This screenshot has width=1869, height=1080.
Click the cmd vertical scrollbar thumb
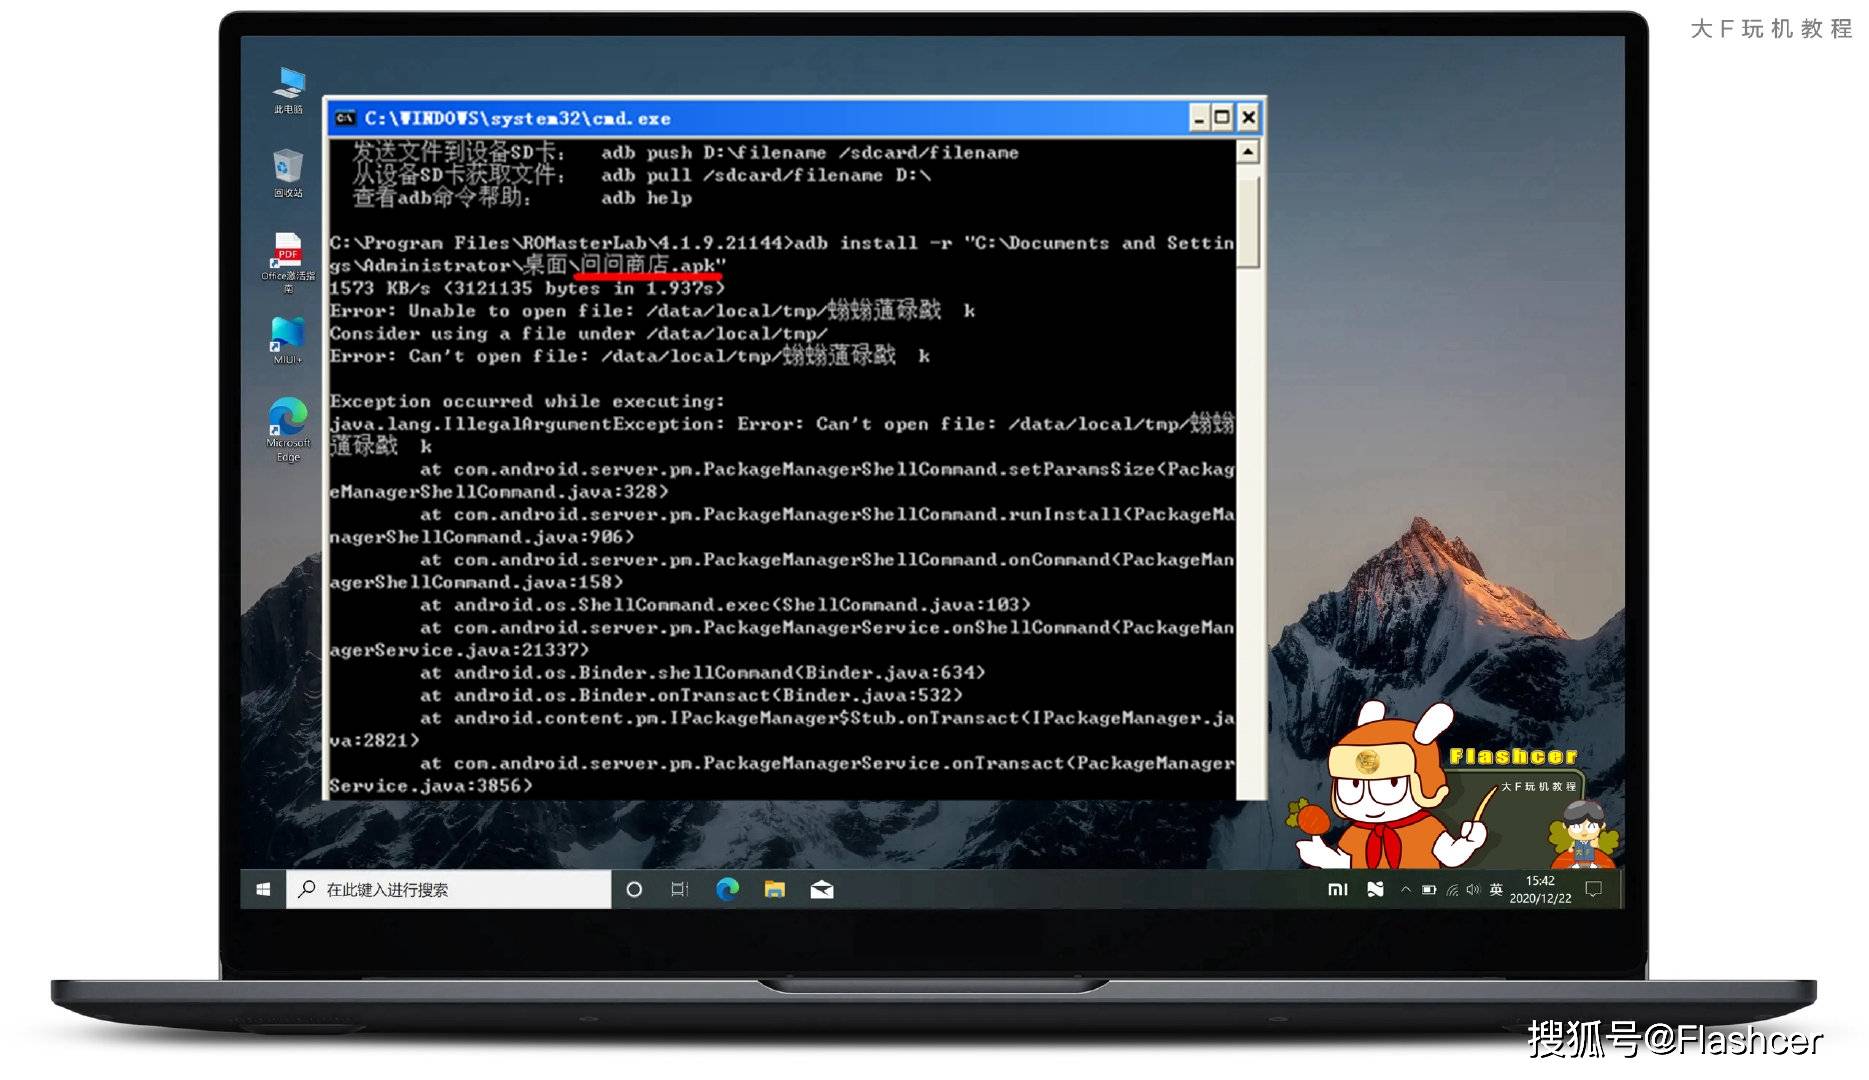click(x=1248, y=222)
